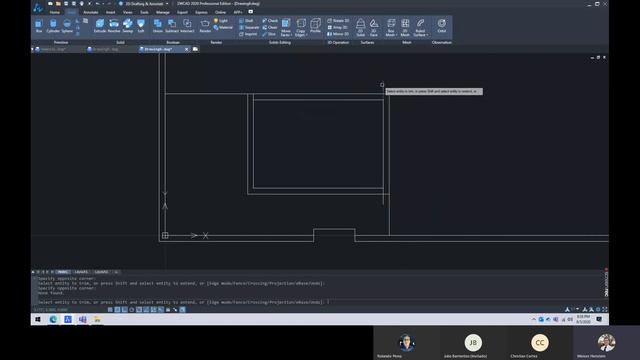
Task: Open the Express ribbon tab
Action: 201,12
